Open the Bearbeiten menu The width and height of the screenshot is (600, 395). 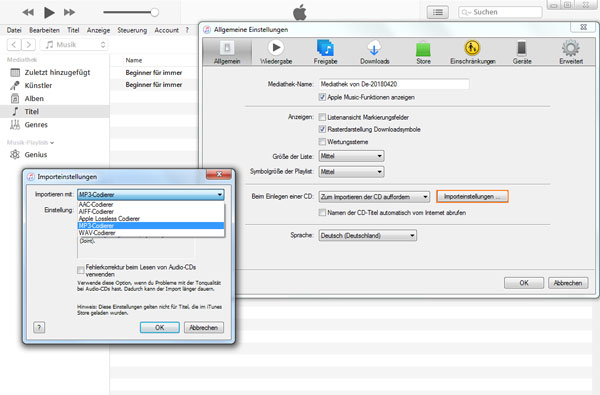coord(44,30)
